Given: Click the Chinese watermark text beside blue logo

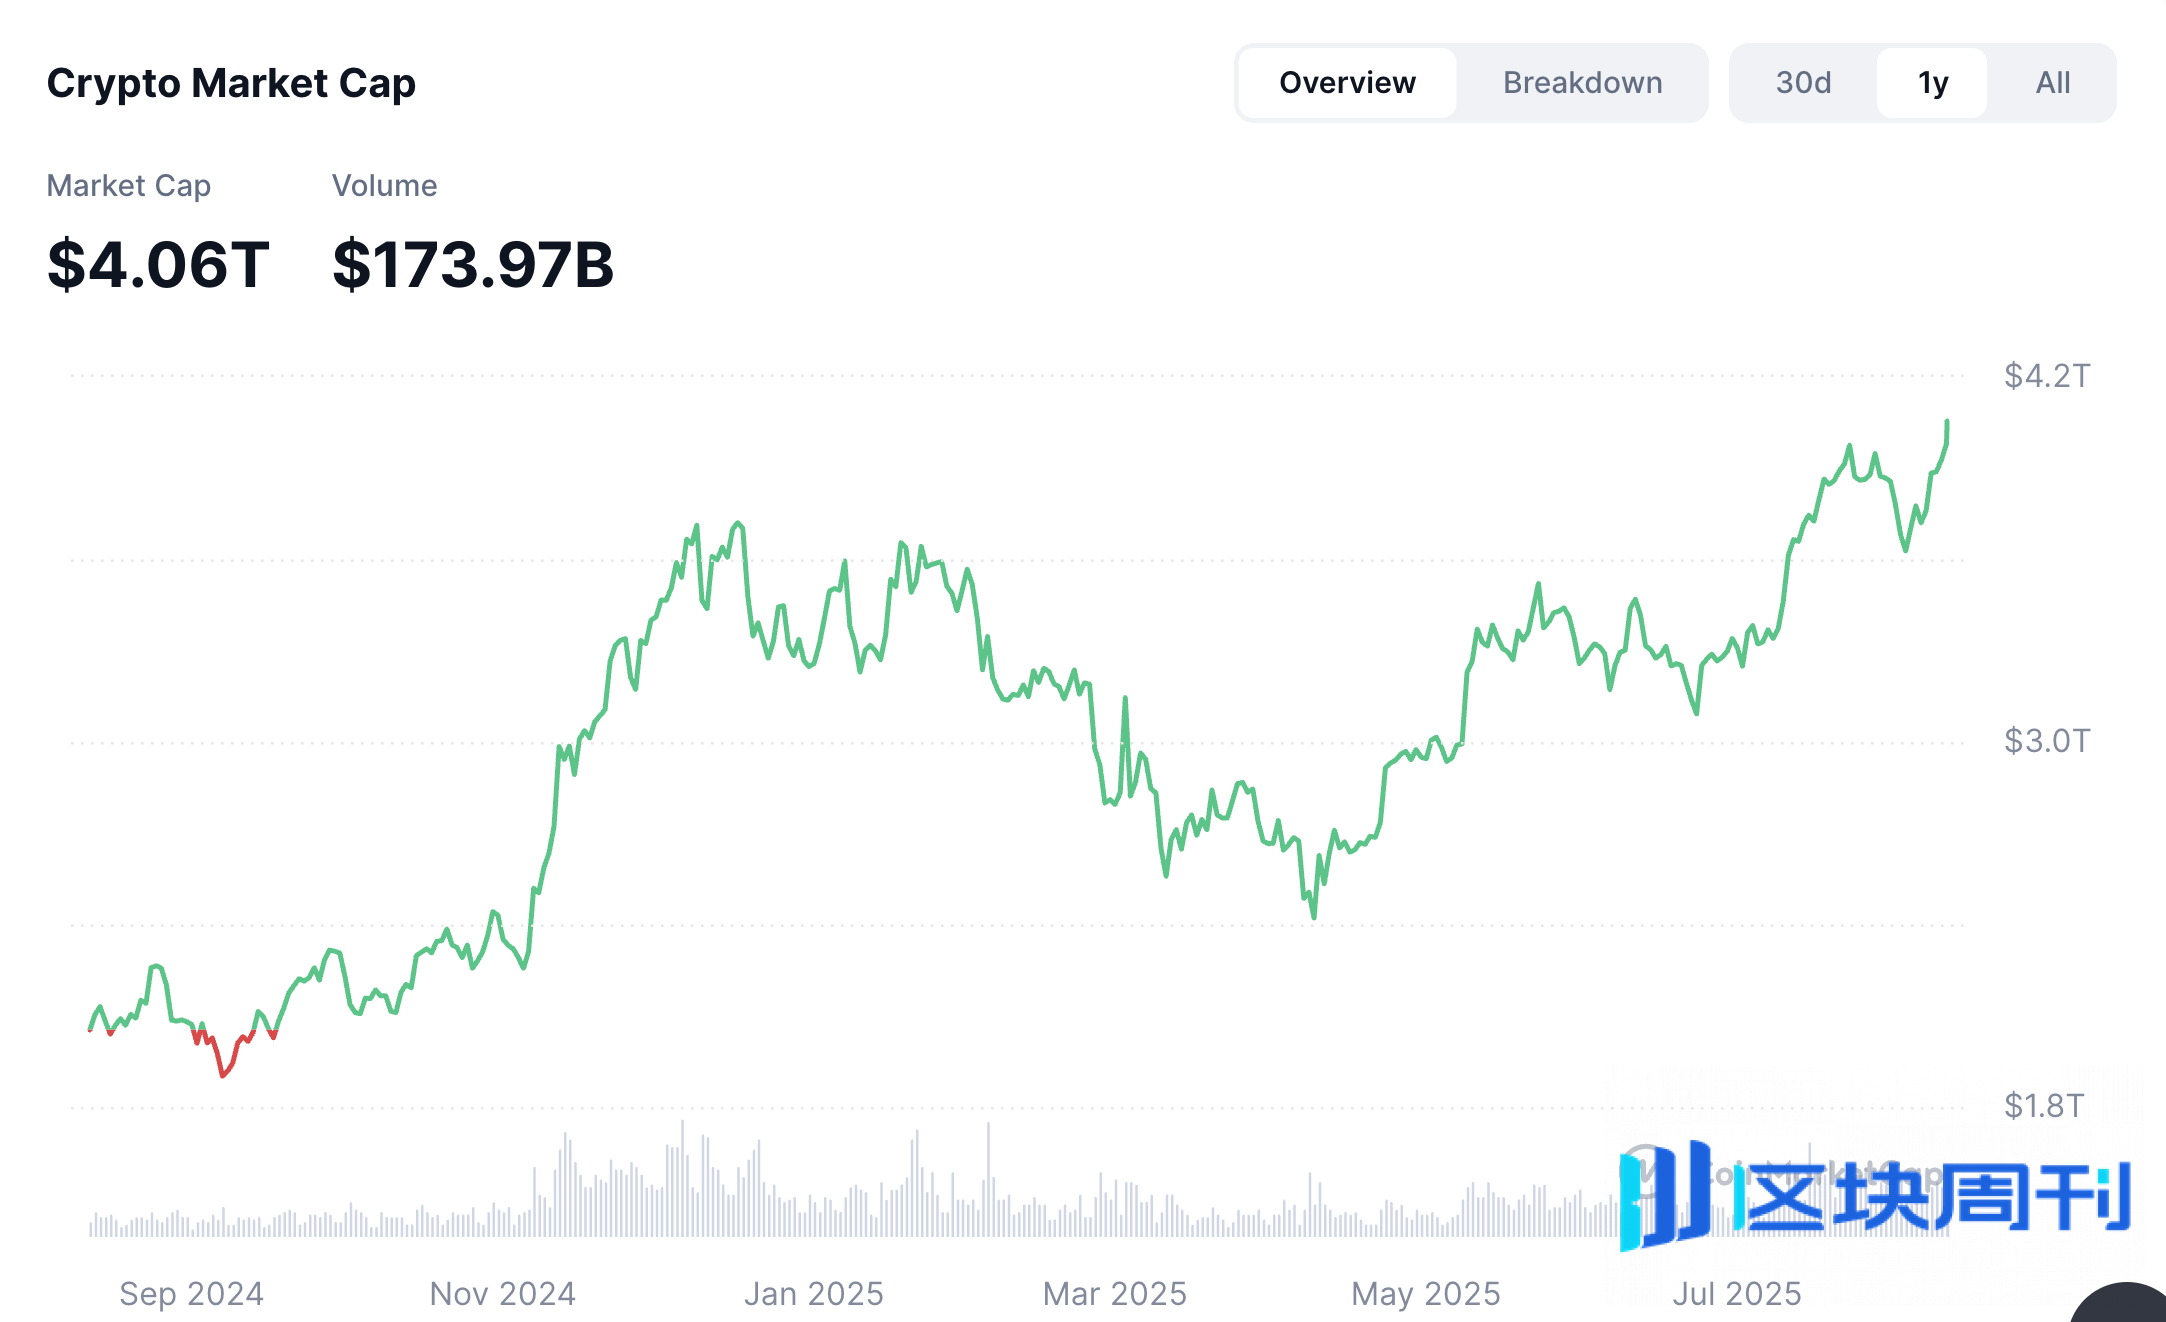Looking at the screenshot, I should pos(1935,1195).
